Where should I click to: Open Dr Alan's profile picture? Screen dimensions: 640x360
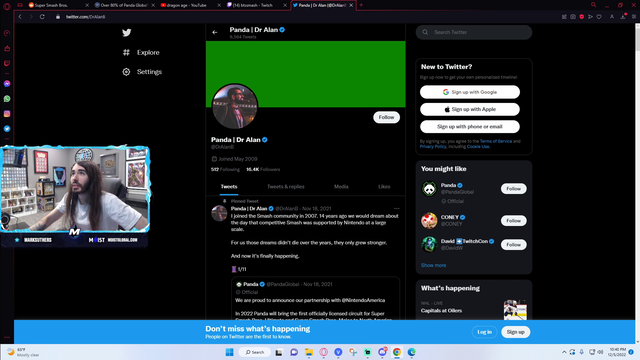click(235, 107)
